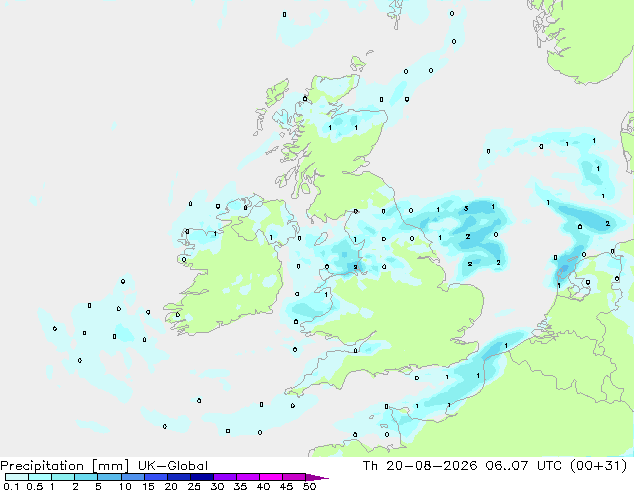Image resolution: width=634 pixels, height=490 pixels.
Task: Click the legend scale value 25
Action: [x=194, y=486]
